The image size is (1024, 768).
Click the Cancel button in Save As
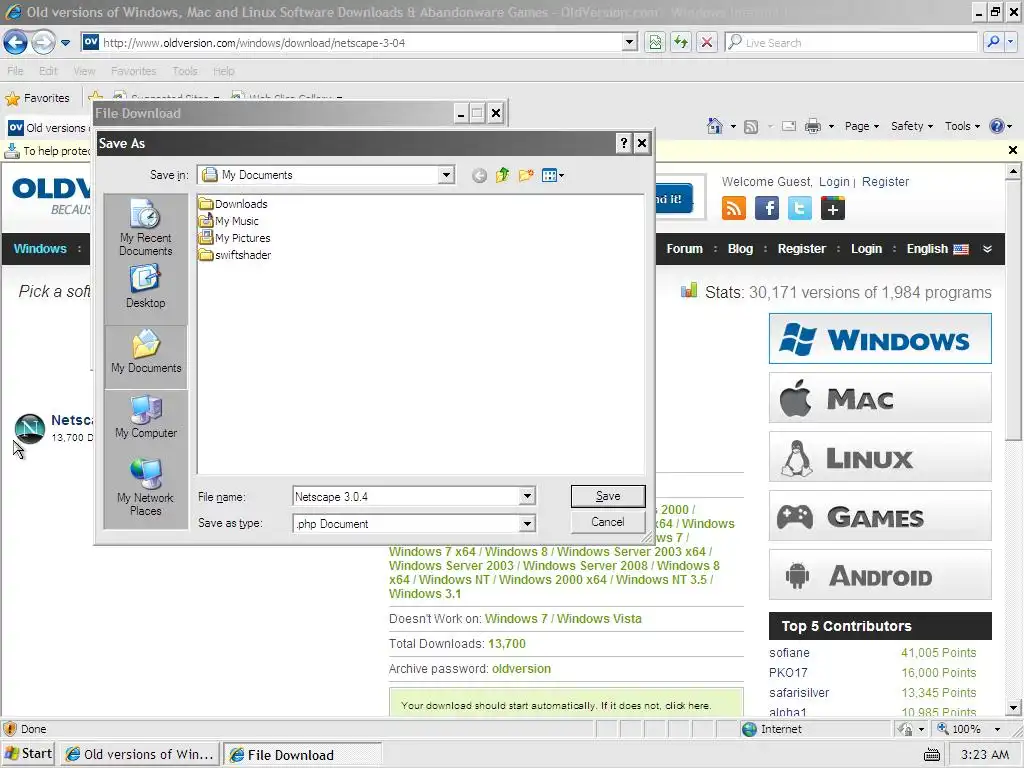607,522
